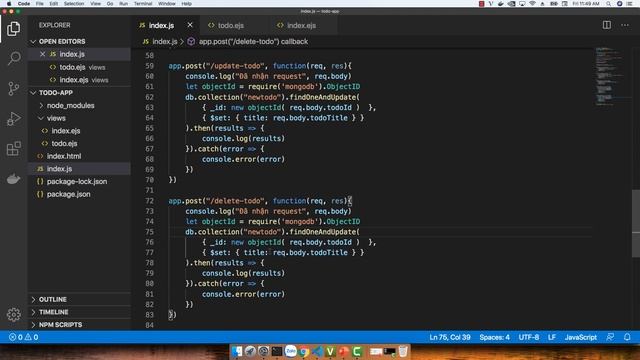Click errors and warnings status indicator

tap(24, 337)
